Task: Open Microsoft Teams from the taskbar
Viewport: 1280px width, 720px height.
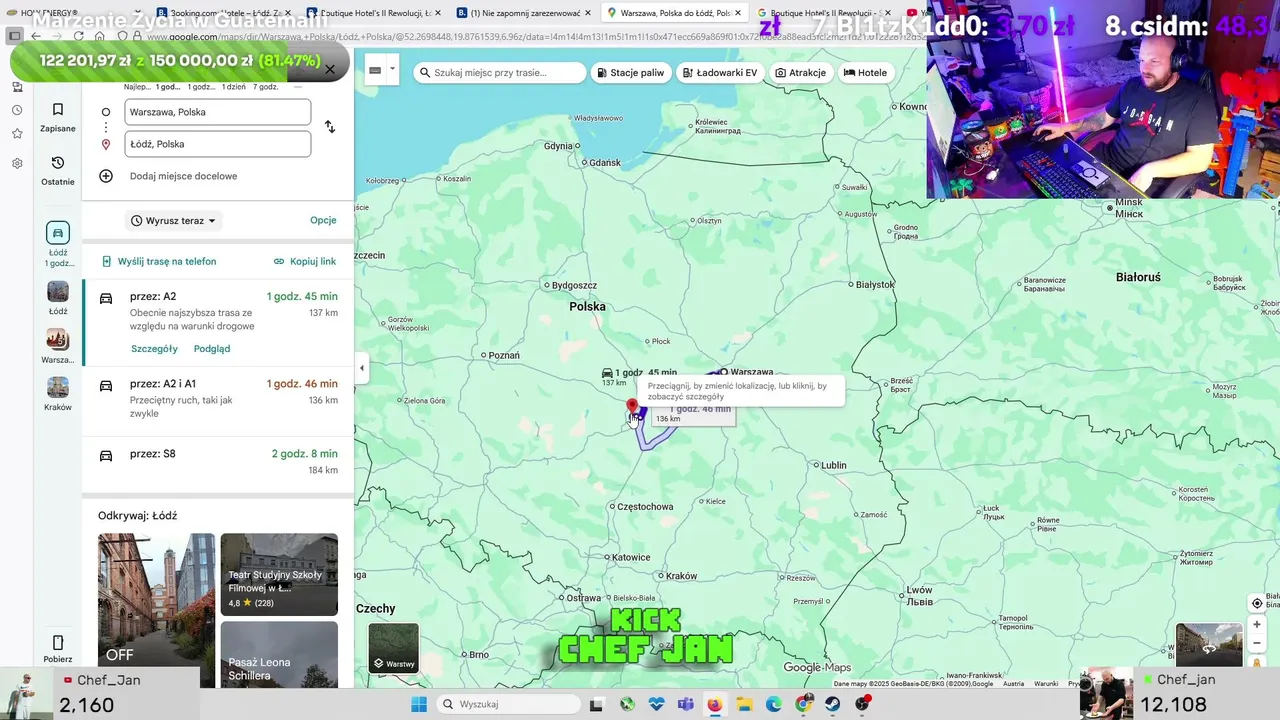Action: point(686,704)
